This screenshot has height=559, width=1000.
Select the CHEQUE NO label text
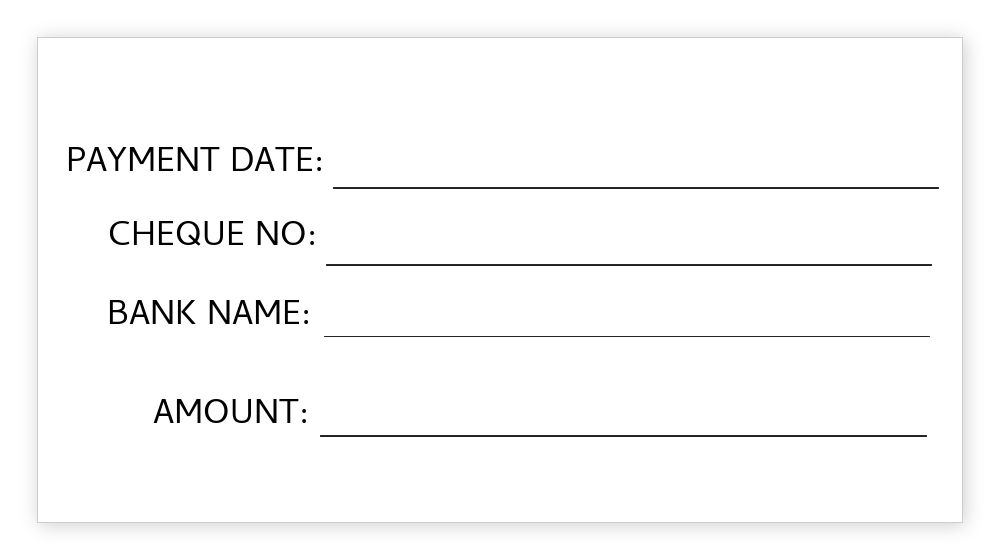[x=211, y=234]
